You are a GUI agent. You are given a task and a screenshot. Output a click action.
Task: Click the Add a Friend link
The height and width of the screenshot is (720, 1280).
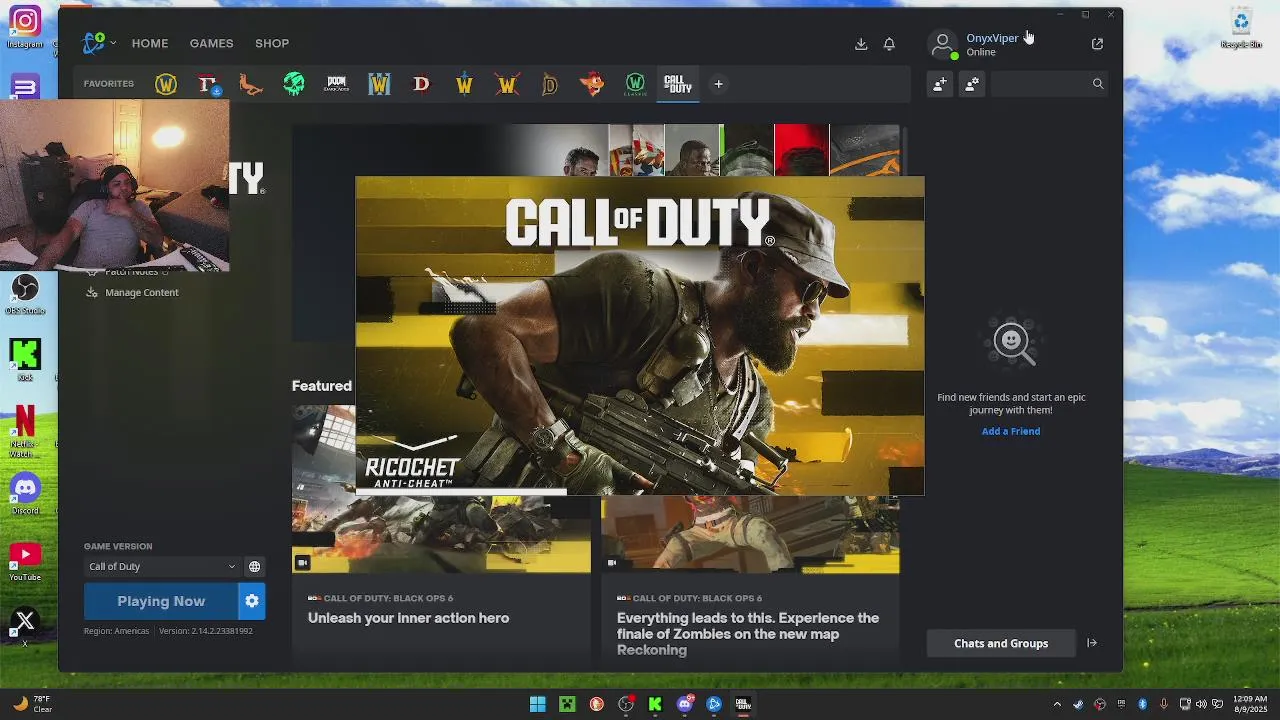(x=1011, y=431)
